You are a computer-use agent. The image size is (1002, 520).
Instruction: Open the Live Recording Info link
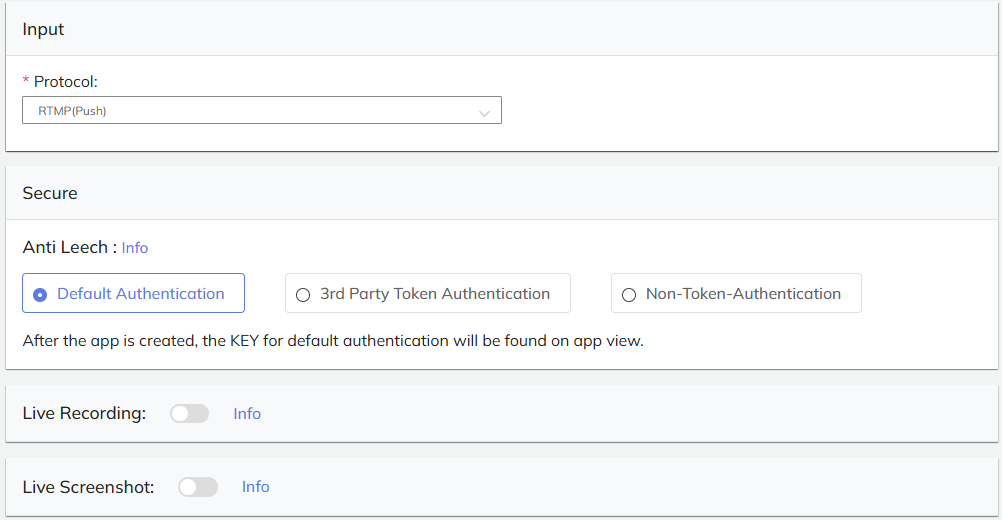click(x=247, y=414)
